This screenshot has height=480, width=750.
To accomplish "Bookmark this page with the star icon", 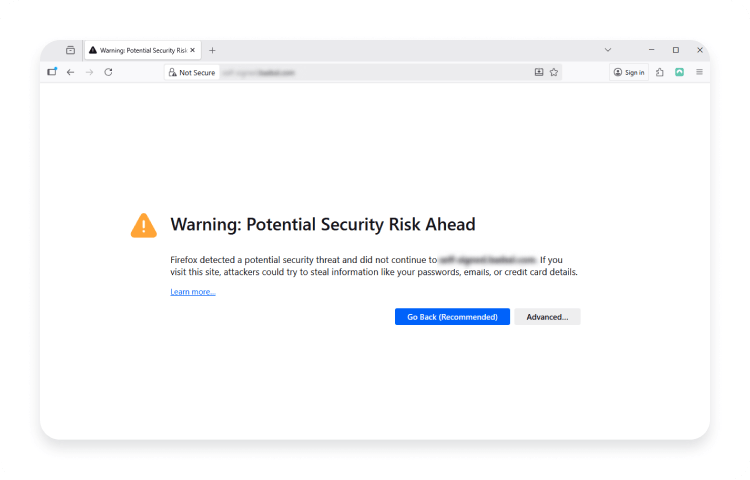I will click(554, 72).
